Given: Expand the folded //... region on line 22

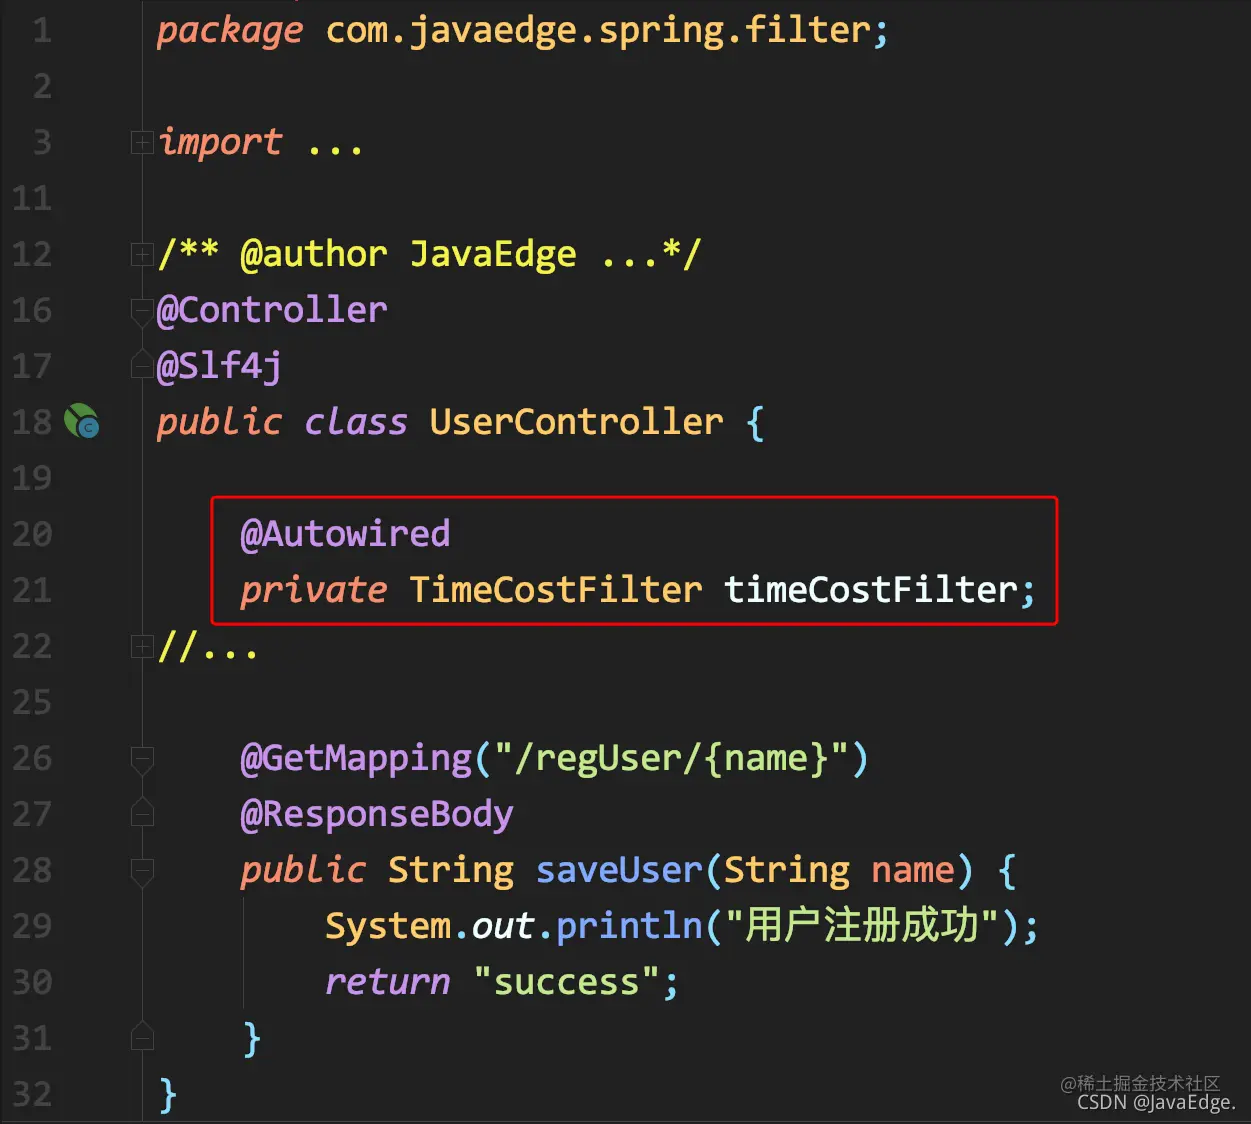Looking at the screenshot, I should tap(141, 647).
